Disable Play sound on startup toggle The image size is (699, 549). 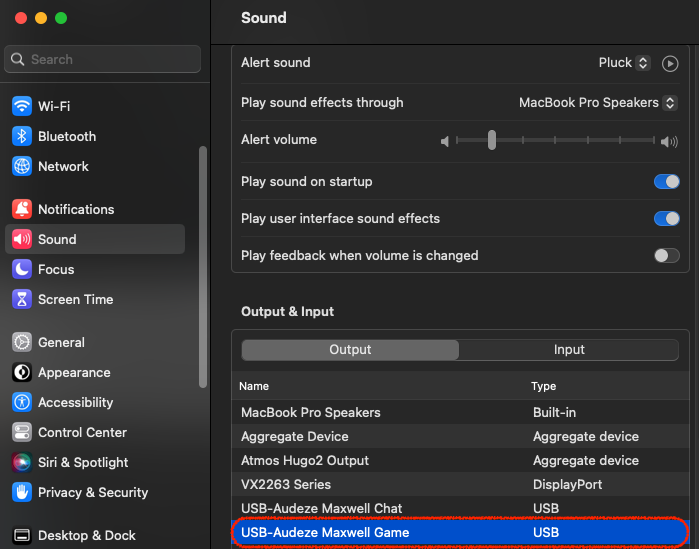click(666, 181)
